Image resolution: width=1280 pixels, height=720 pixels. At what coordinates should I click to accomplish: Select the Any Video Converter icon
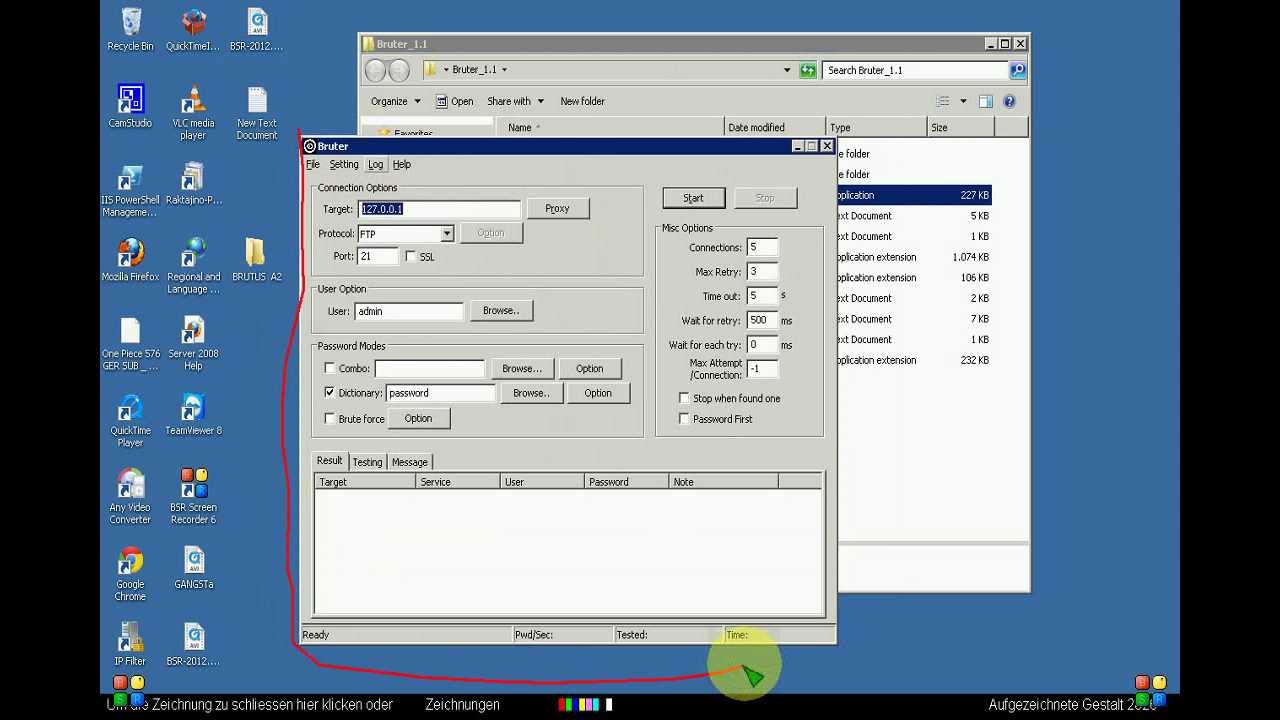(130, 497)
